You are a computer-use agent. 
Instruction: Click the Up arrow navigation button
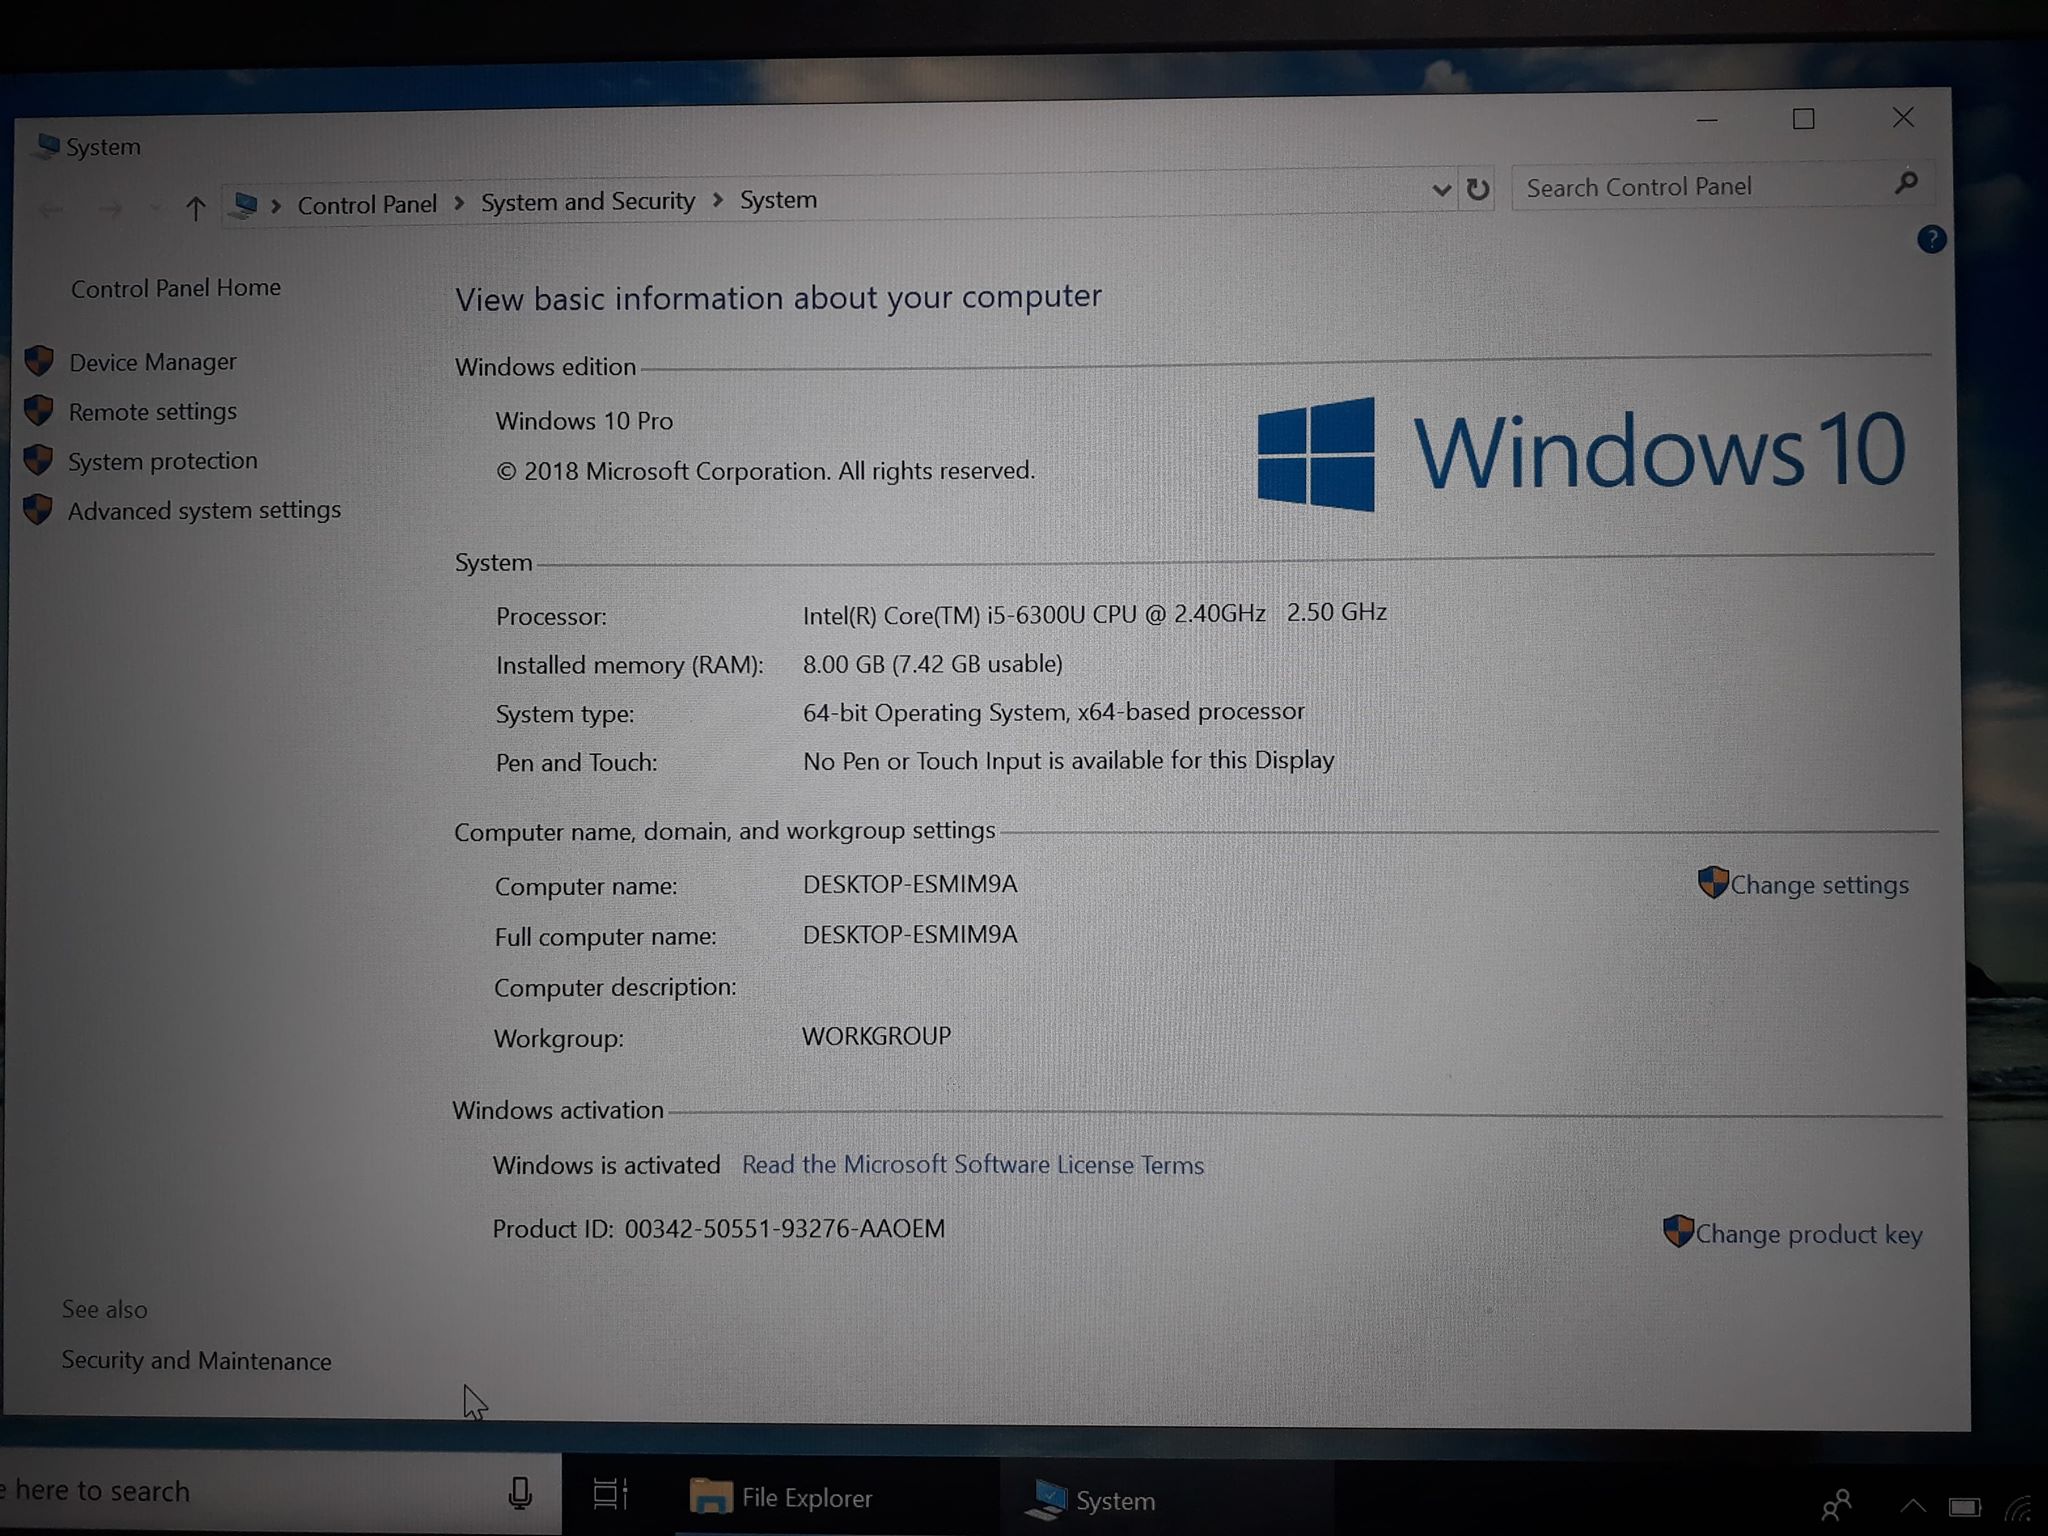point(196,208)
